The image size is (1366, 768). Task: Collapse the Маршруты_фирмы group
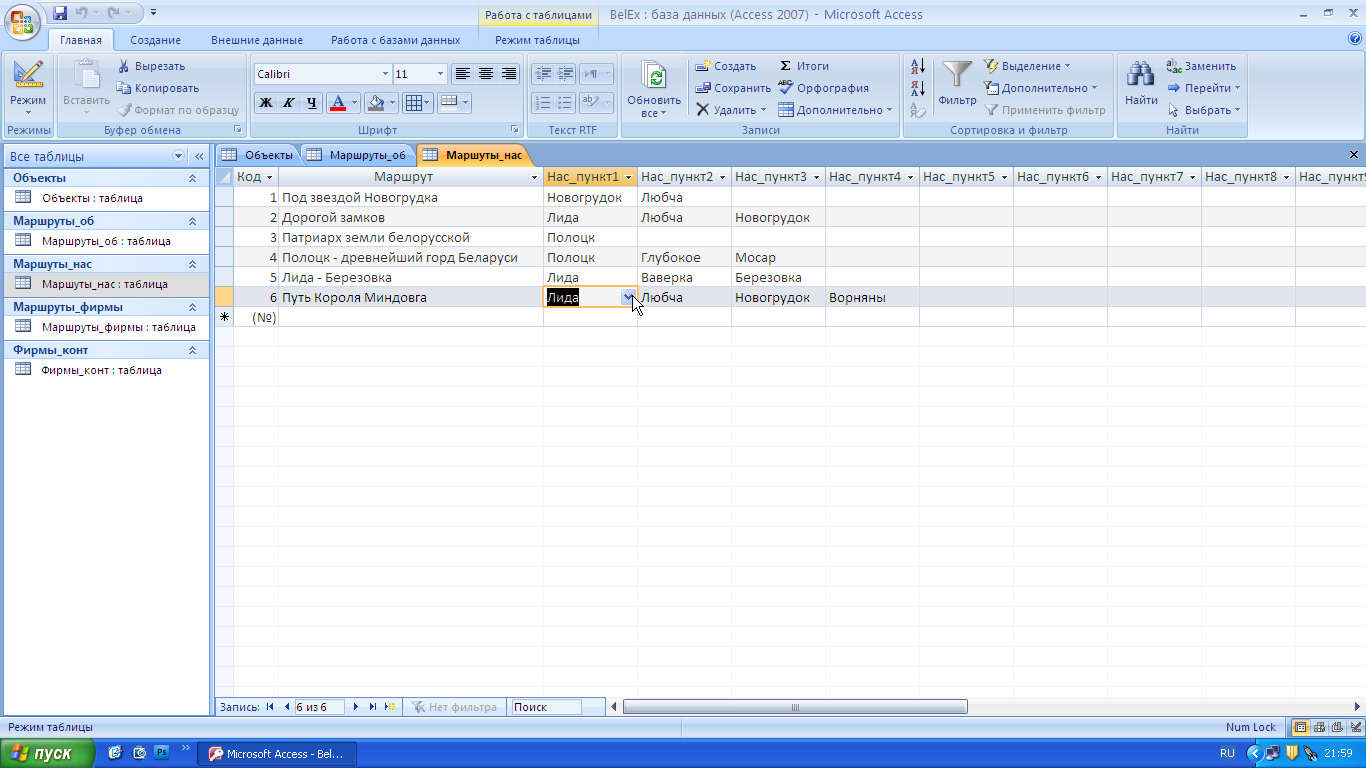[x=193, y=307]
